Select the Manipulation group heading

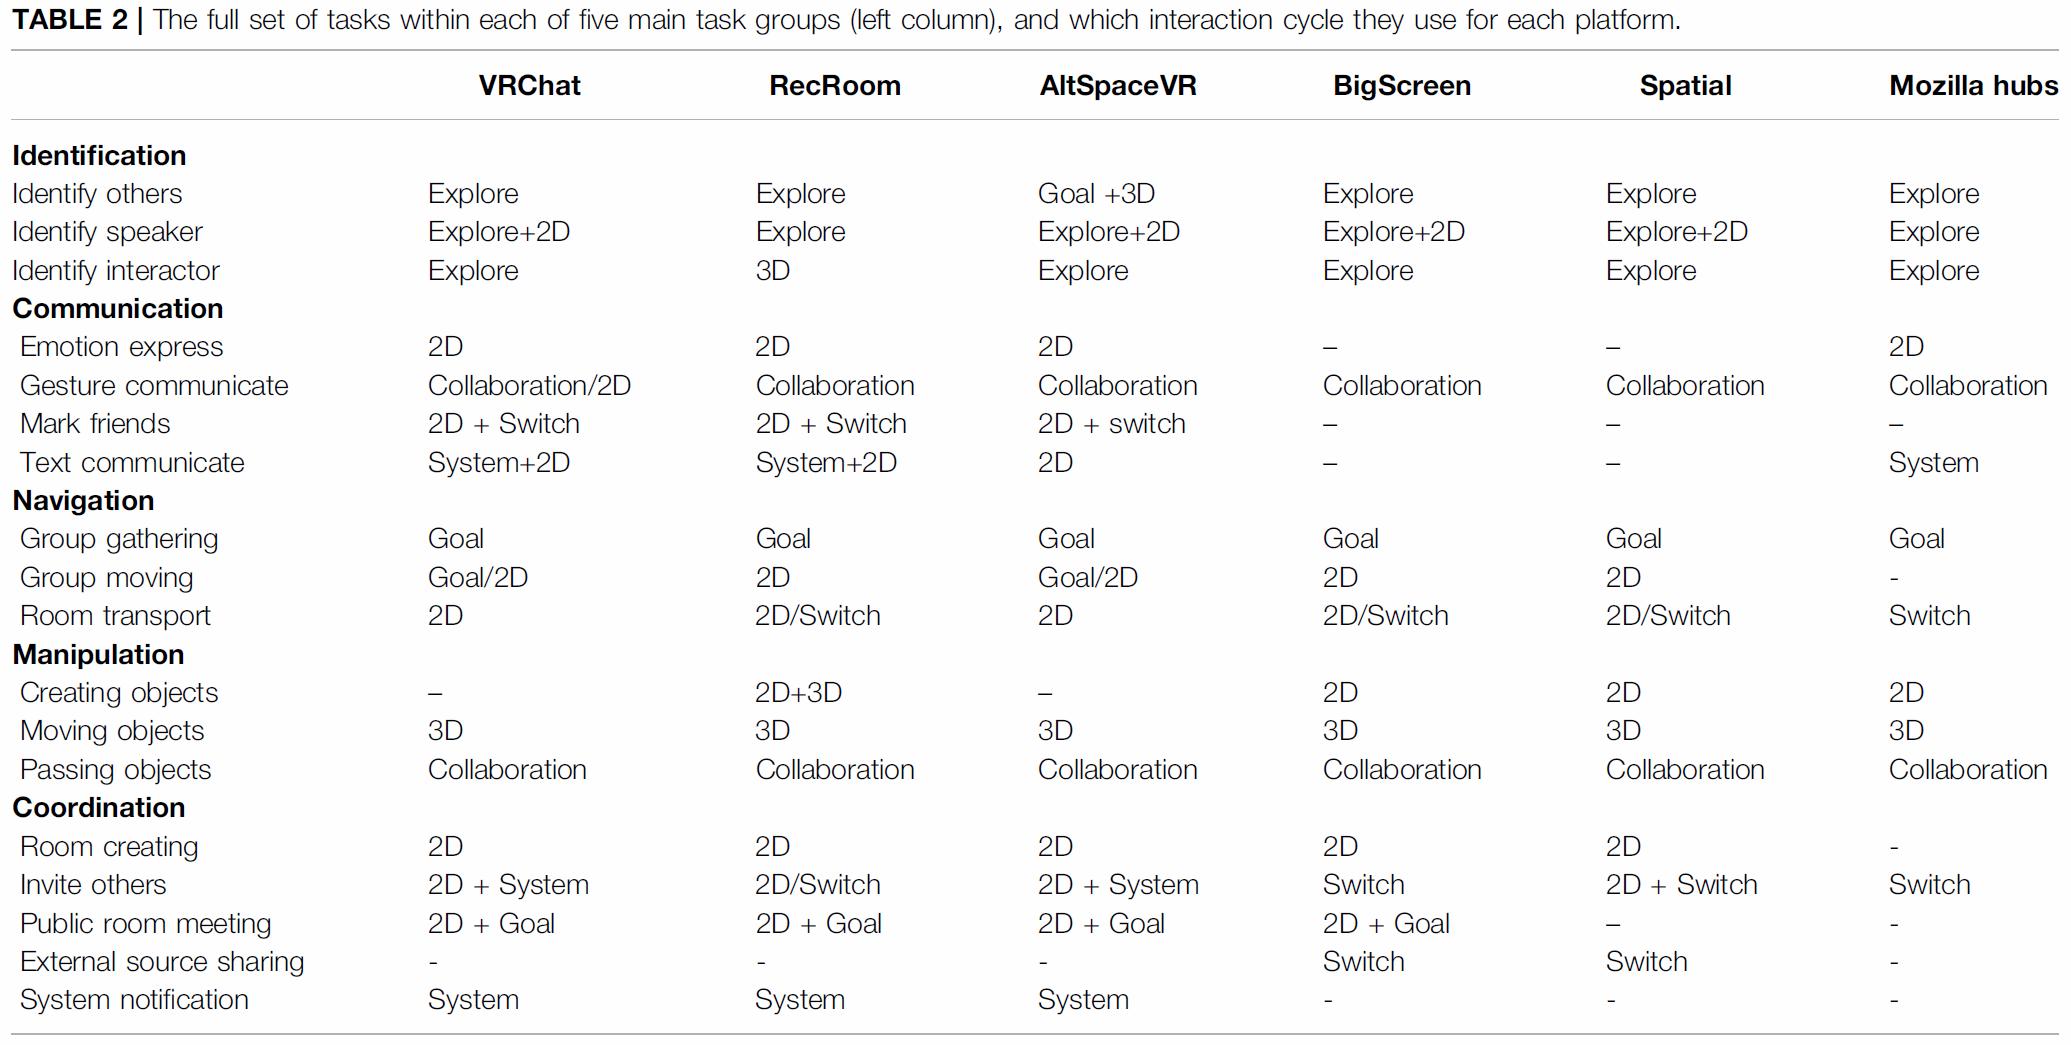[x=98, y=654]
